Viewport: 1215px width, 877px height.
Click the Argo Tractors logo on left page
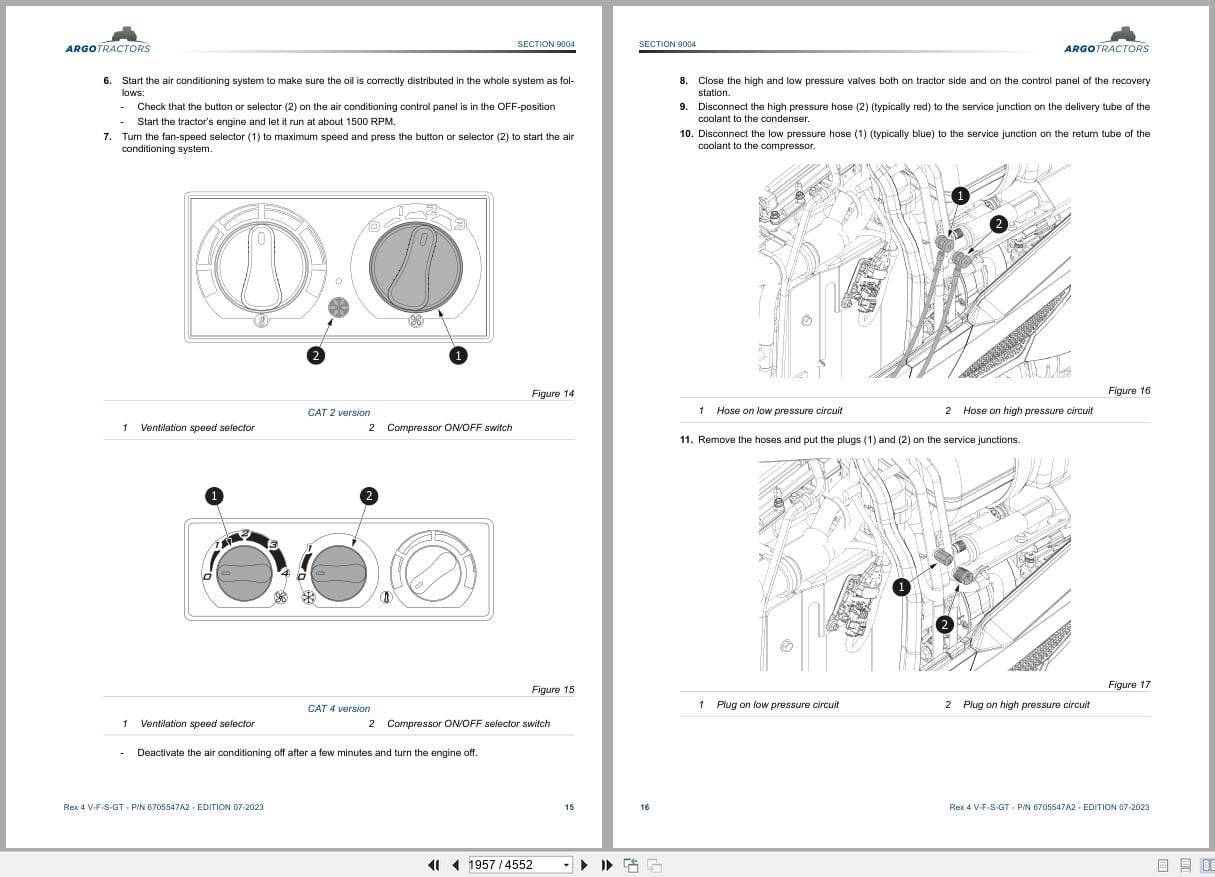[x=108, y=40]
